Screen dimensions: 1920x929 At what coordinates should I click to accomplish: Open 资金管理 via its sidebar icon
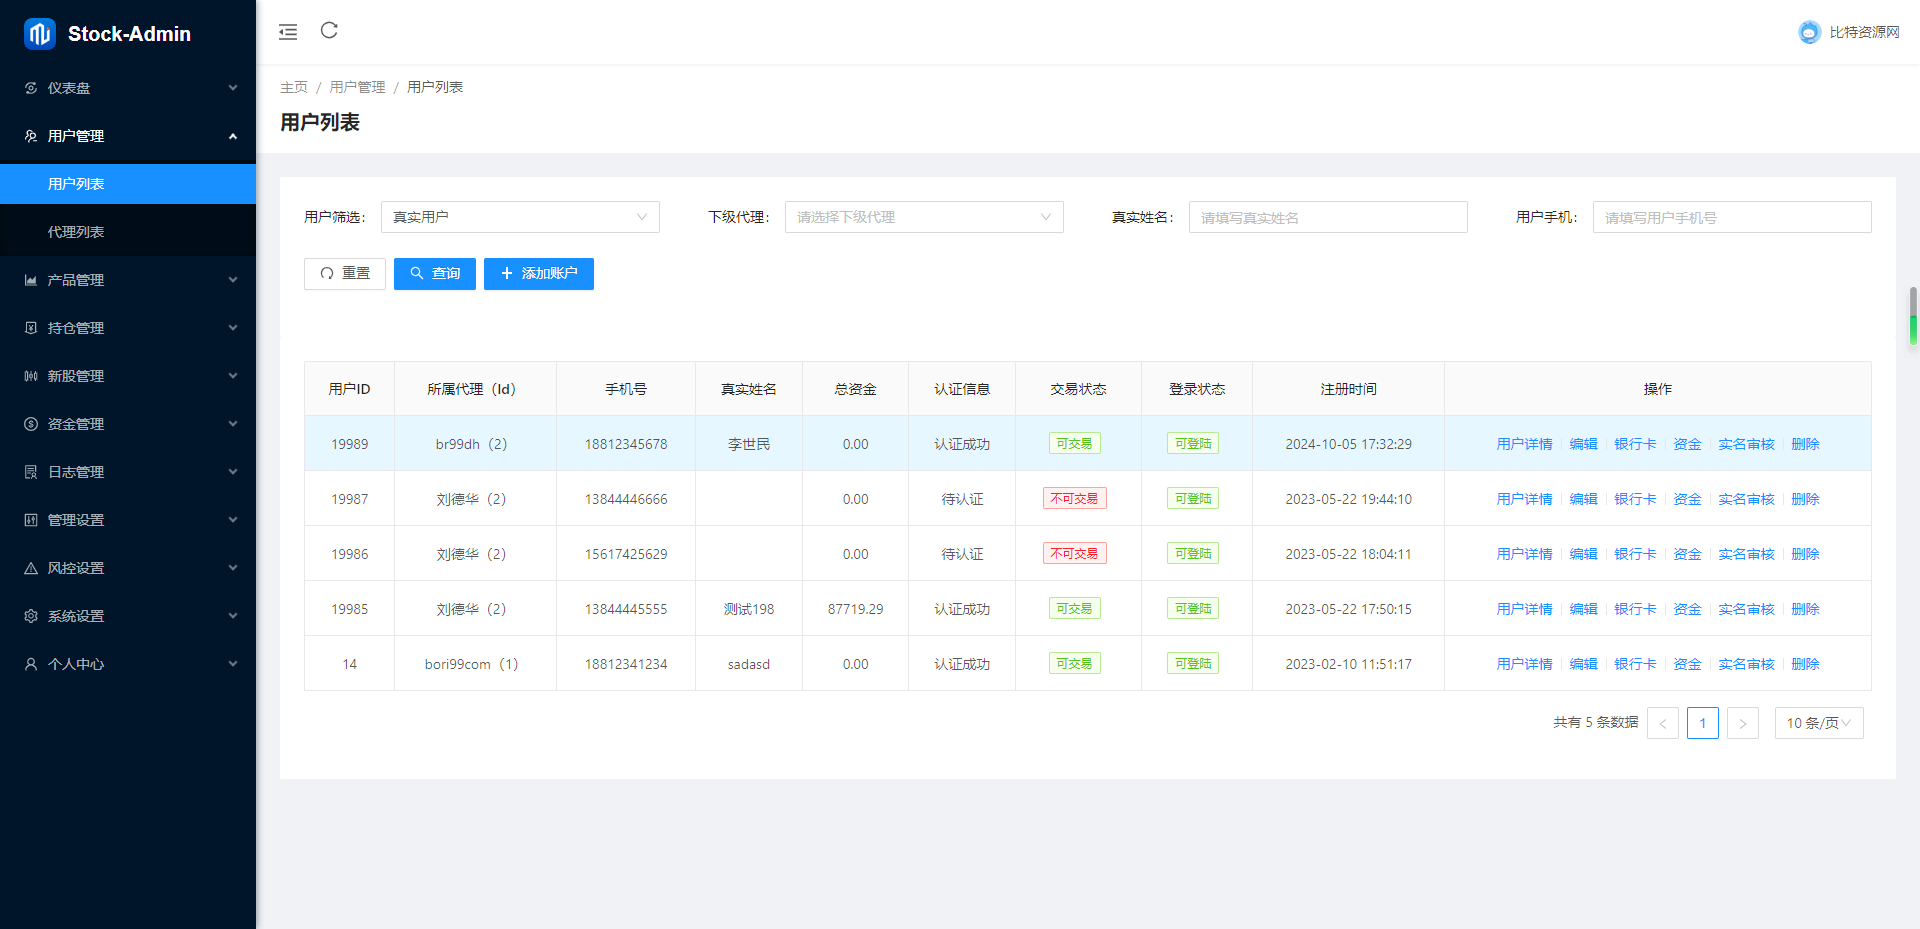coord(30,423)
